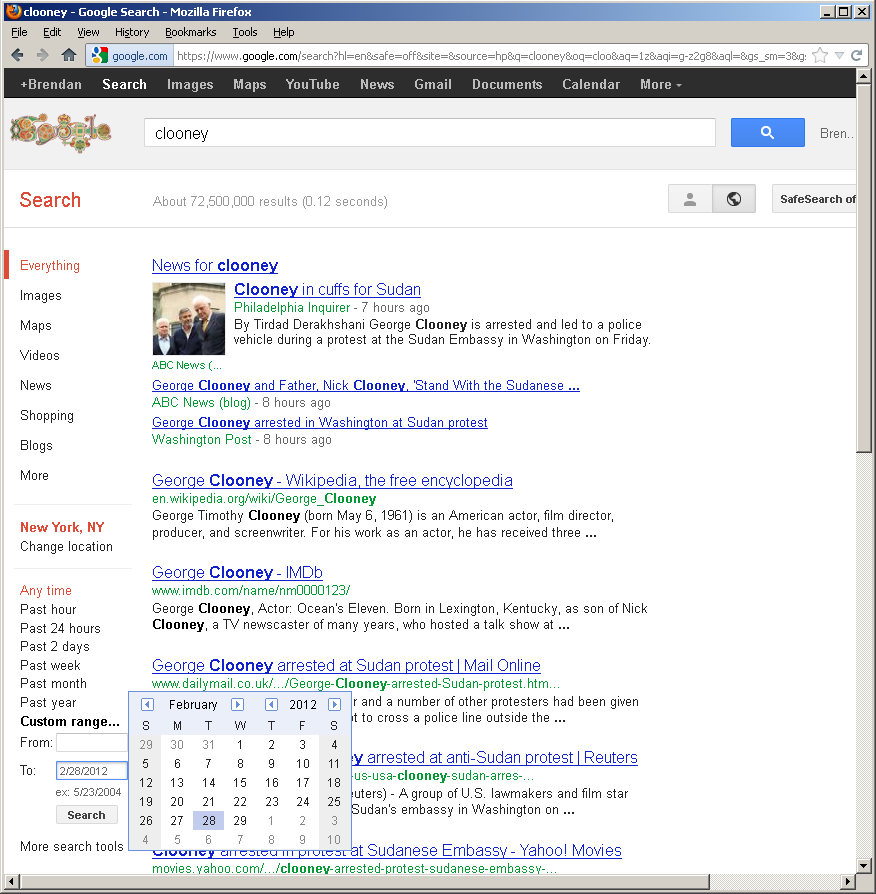Click the vertical scrollbar up arrow

pyautogui.click(x=863, y=75)
